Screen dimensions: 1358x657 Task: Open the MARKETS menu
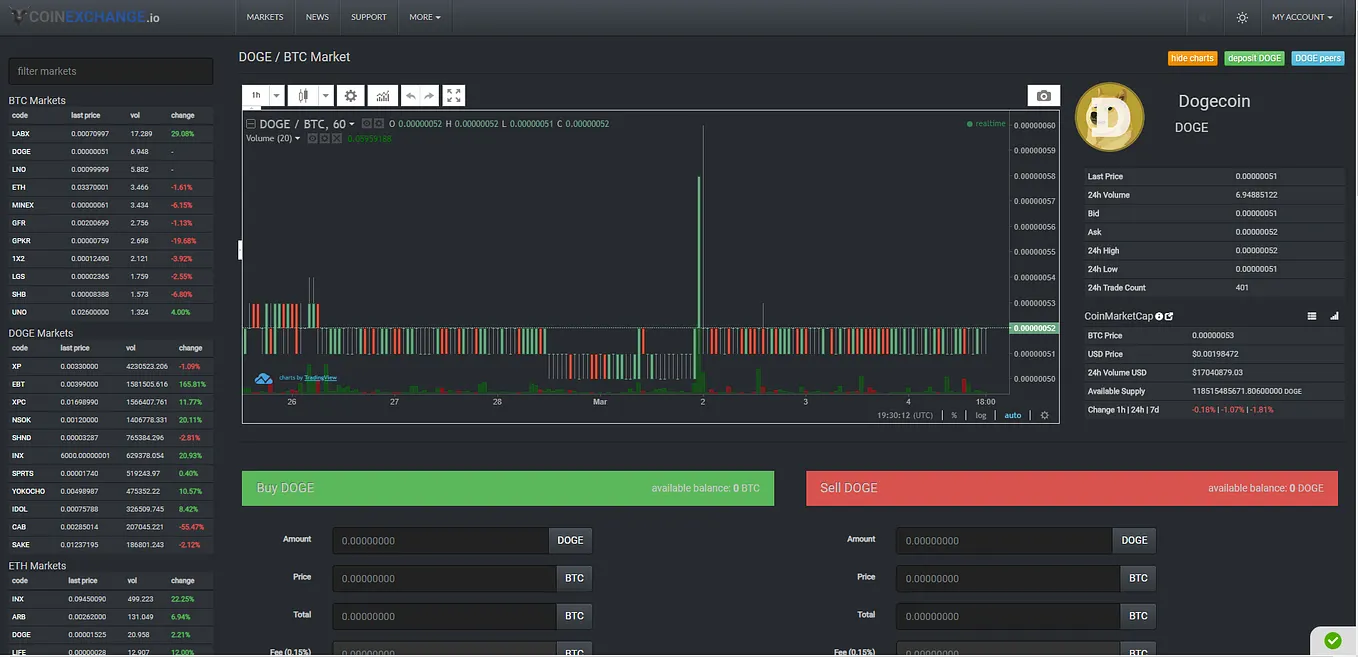click(x=265, y=17)
